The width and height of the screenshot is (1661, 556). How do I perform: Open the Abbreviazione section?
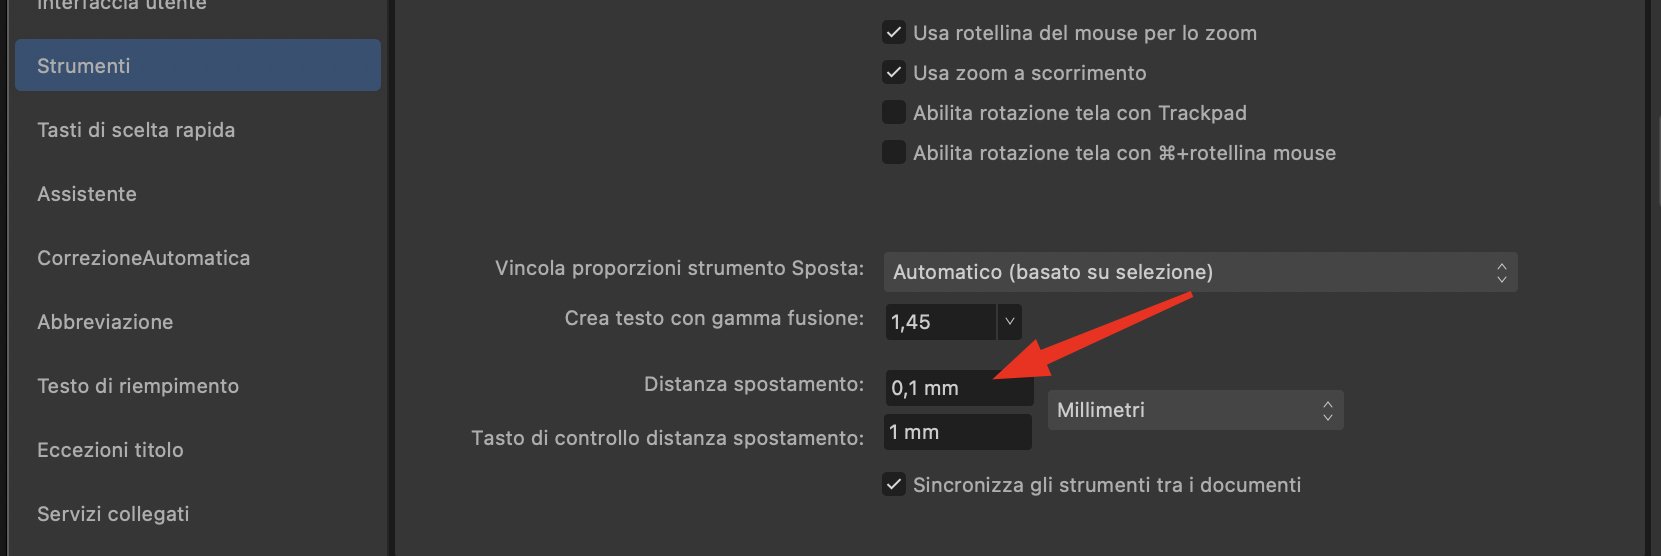(198, 322)
